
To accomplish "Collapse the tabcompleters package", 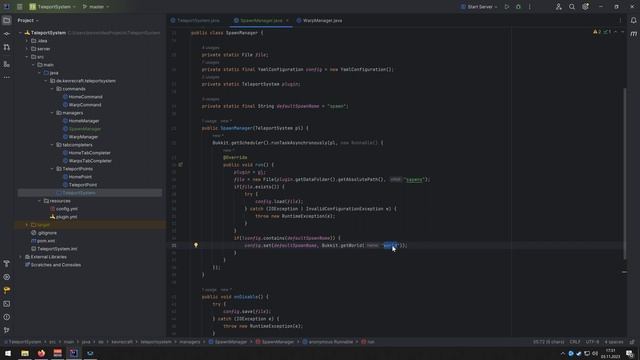I will (52, 145).
